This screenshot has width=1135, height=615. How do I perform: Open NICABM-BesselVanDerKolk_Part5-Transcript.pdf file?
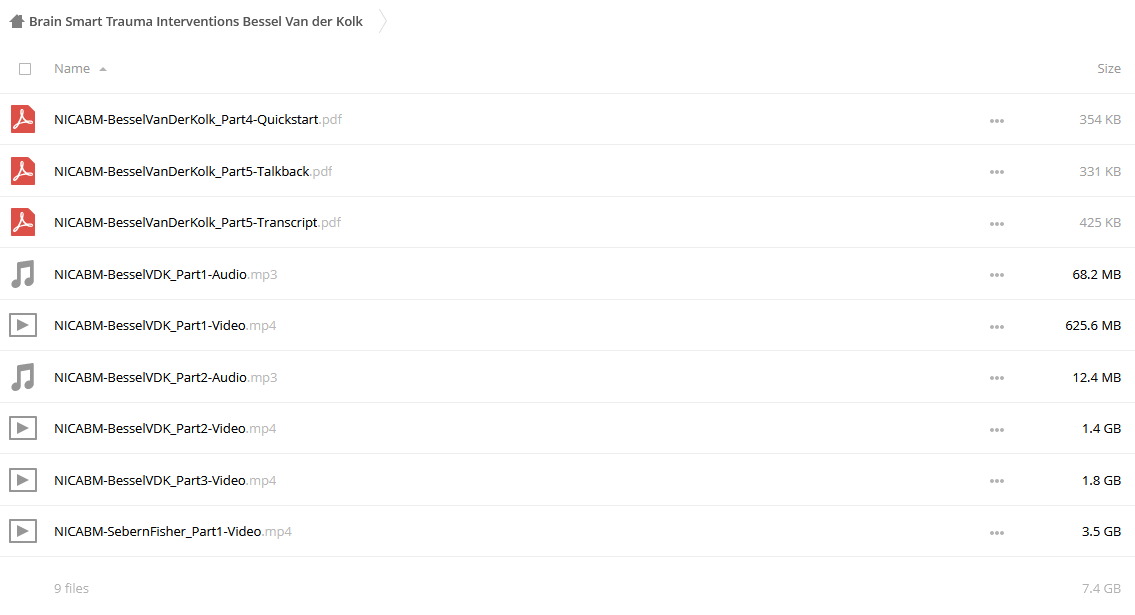pyautogui.click(x=197, y=222)
